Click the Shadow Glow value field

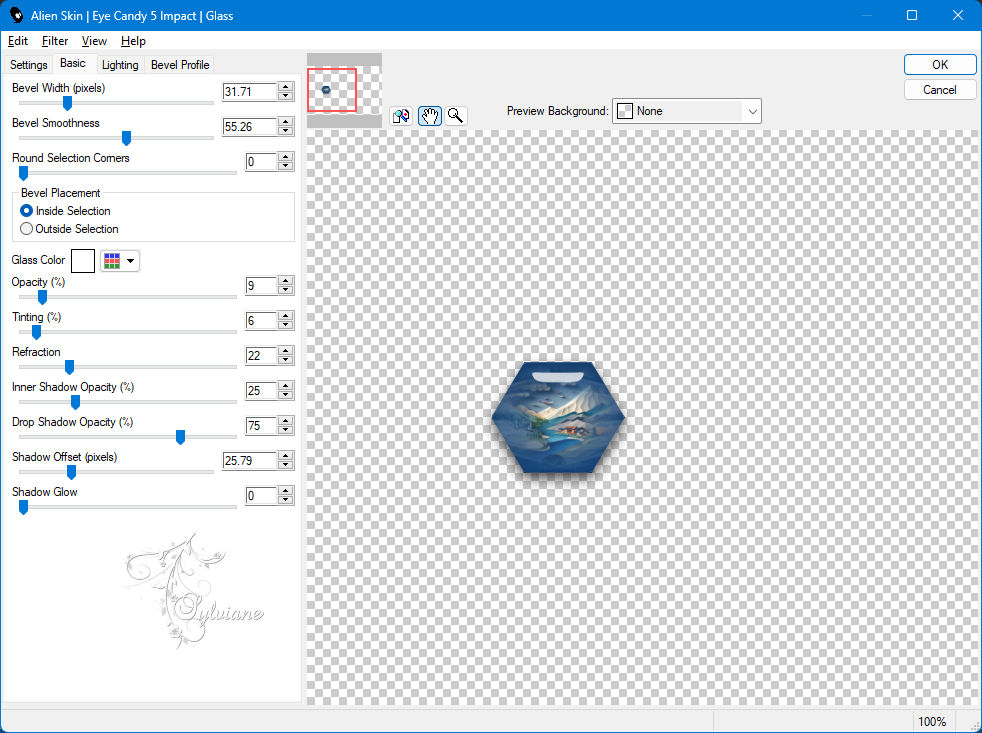click(261, 496)
